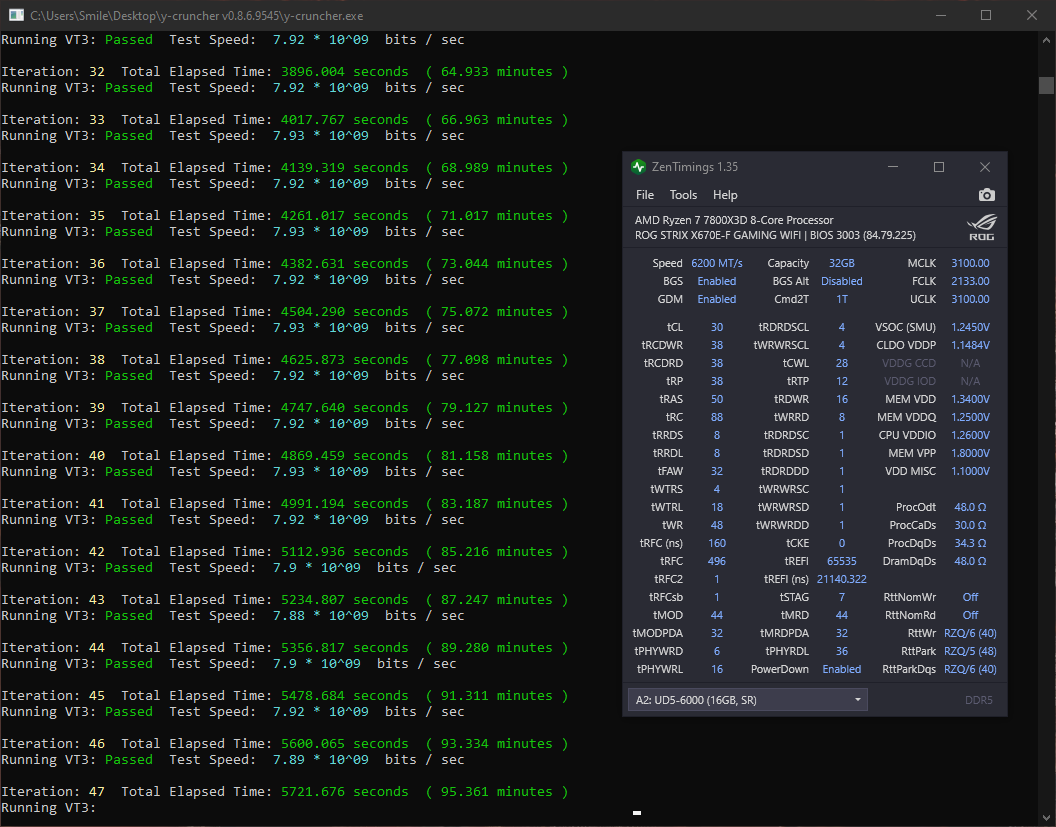This screenshot has height=827, width=1056.
Task: Click the PowerDown Enabled value
Action: point(841,669)
